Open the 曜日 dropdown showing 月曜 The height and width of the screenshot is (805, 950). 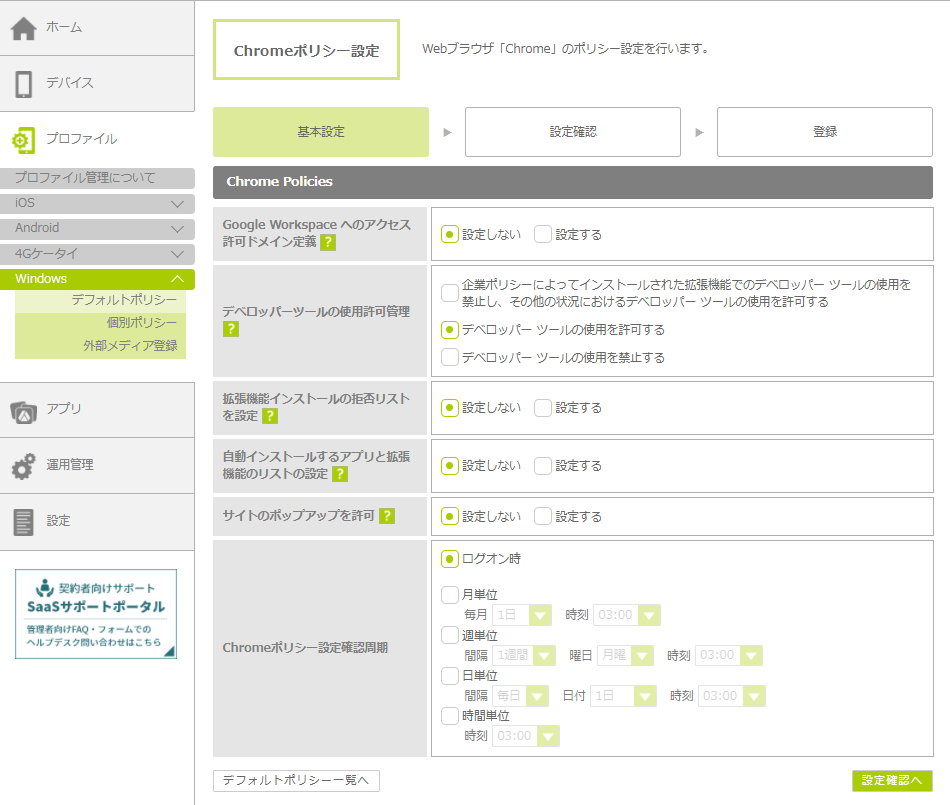(625, 656)
